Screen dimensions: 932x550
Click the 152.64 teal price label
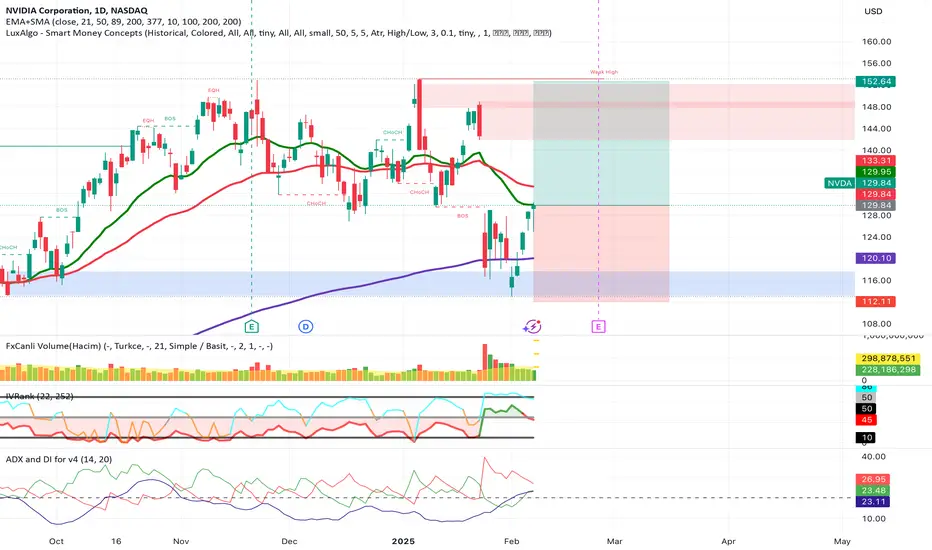point(876,81)
